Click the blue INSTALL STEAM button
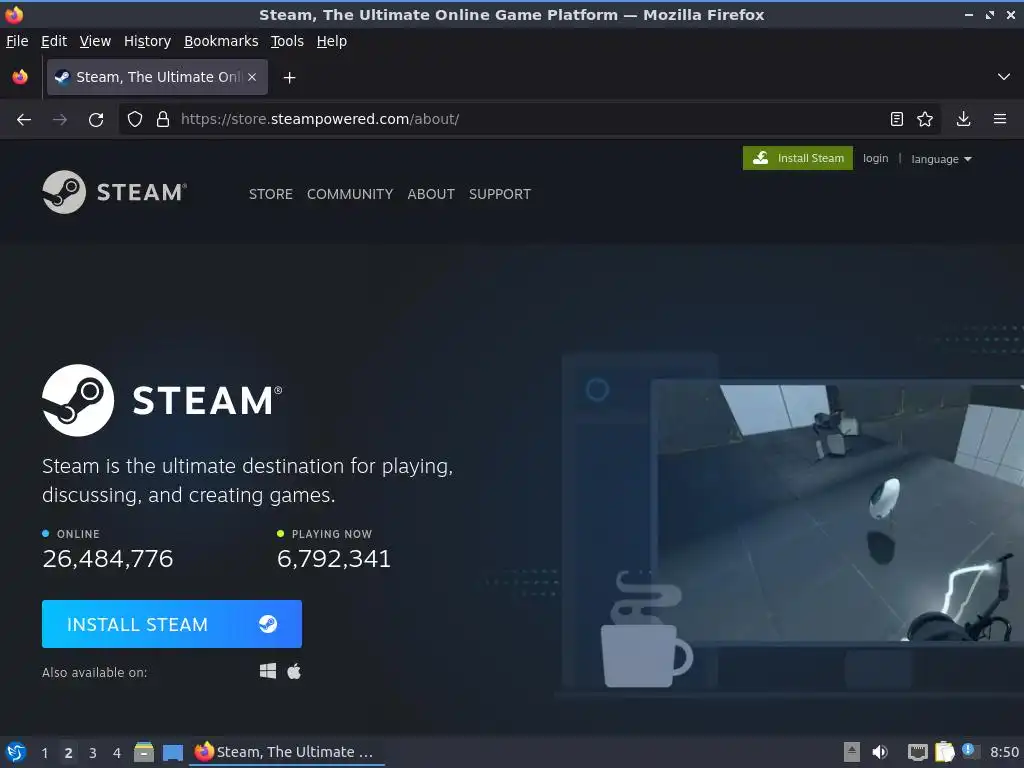The height and width of the screenshot is (768, 1024). click(x=172, y=624)
